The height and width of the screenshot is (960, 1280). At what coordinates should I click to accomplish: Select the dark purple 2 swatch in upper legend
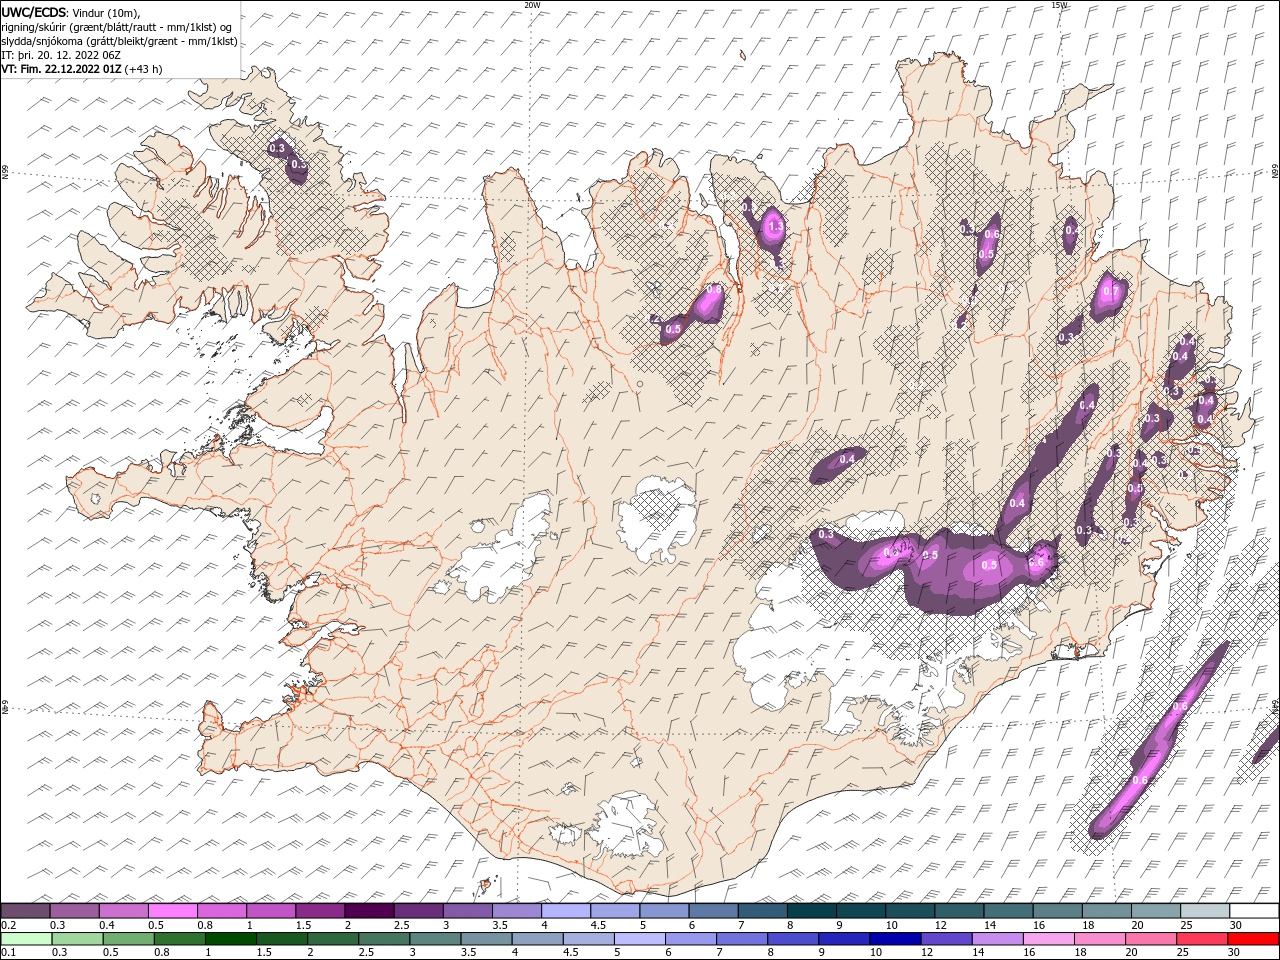369,910
